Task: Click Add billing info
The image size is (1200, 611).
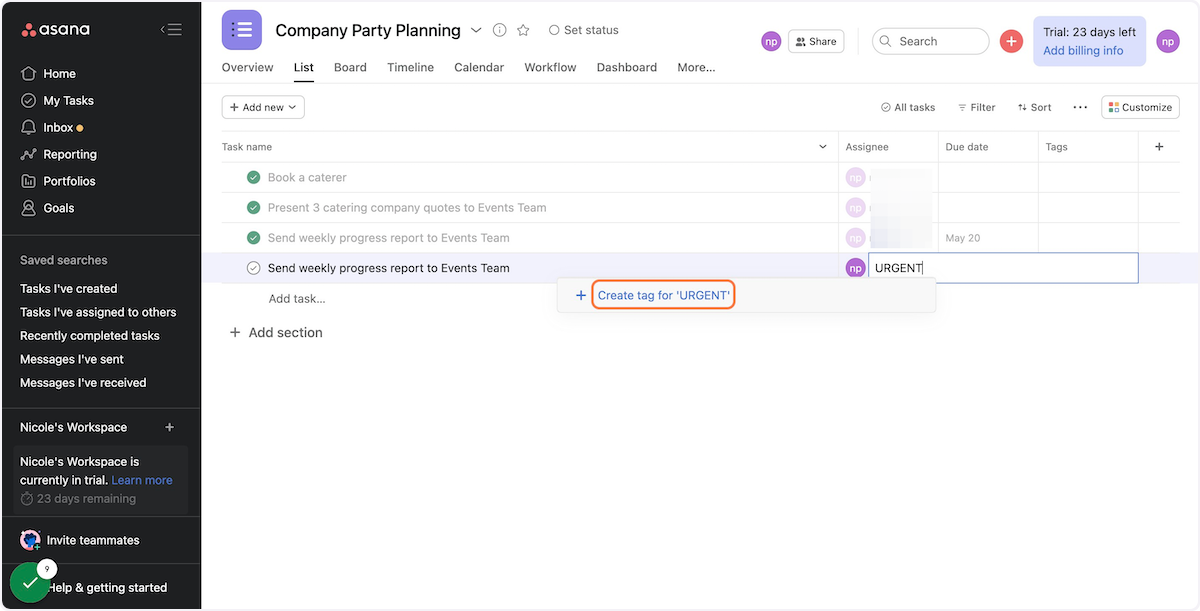Action: 1083,51
